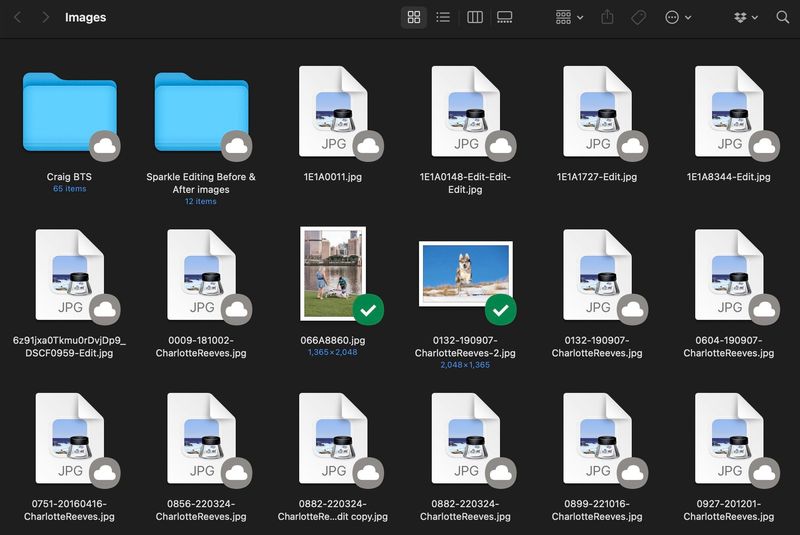Select 0132-190907-CharlotteReeves.jpg file icon
800x535 pixels.
click(597, 275)
